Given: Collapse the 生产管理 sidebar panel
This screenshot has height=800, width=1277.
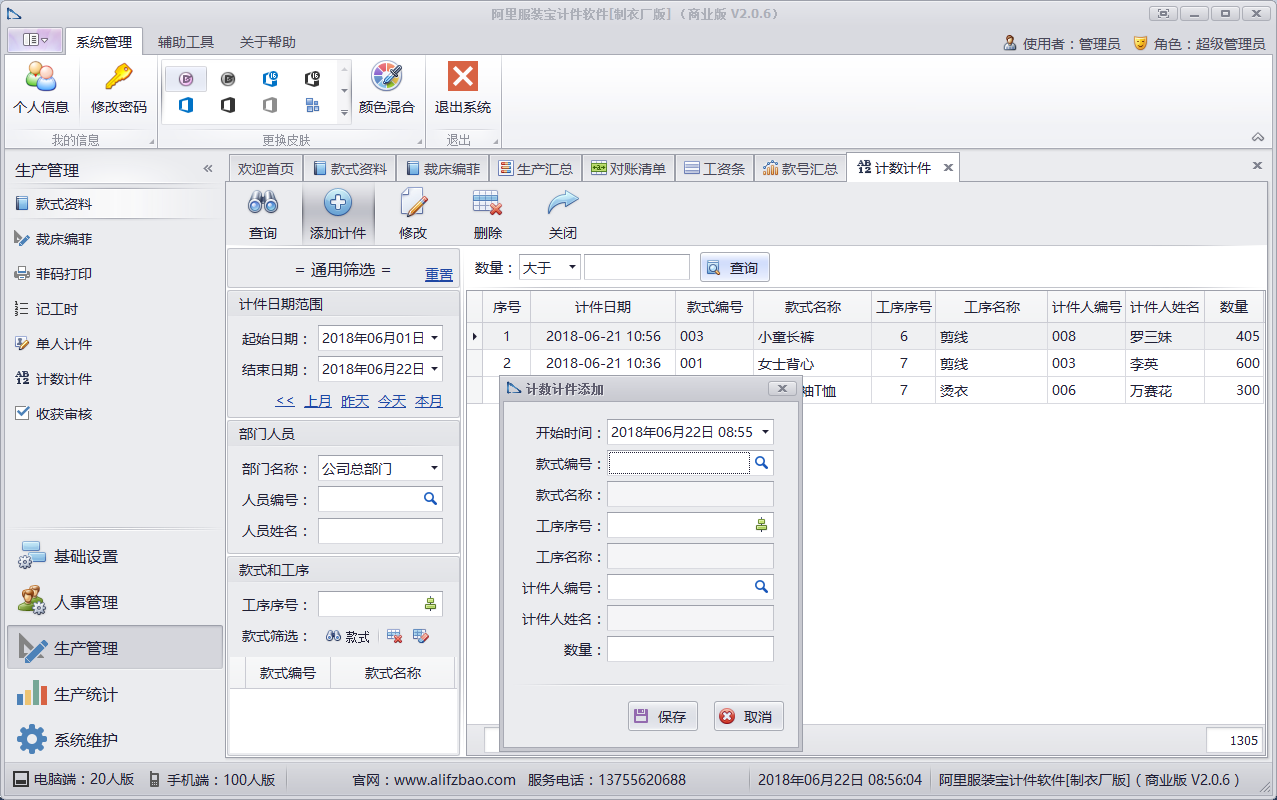Looking at the screenshot, I should point(208,169).
